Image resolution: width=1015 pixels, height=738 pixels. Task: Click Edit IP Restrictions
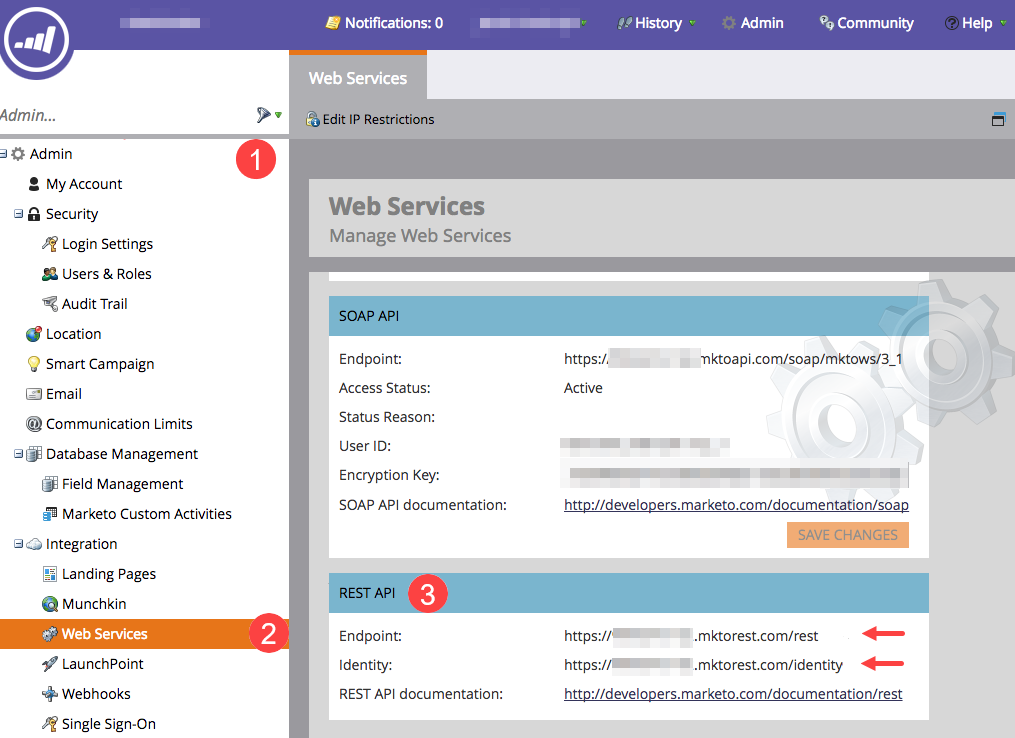378,119
